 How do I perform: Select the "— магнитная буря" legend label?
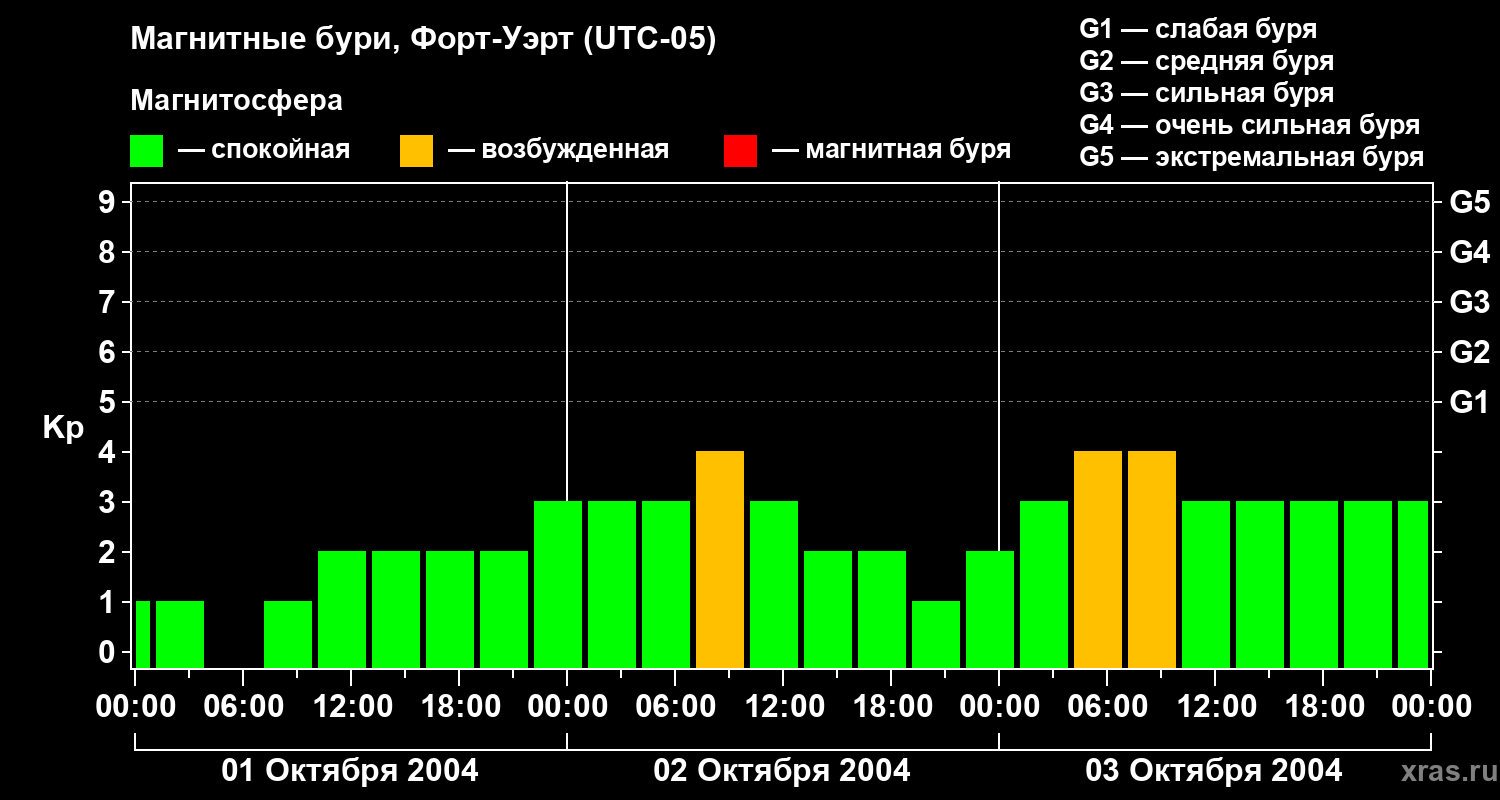[891, 150]
